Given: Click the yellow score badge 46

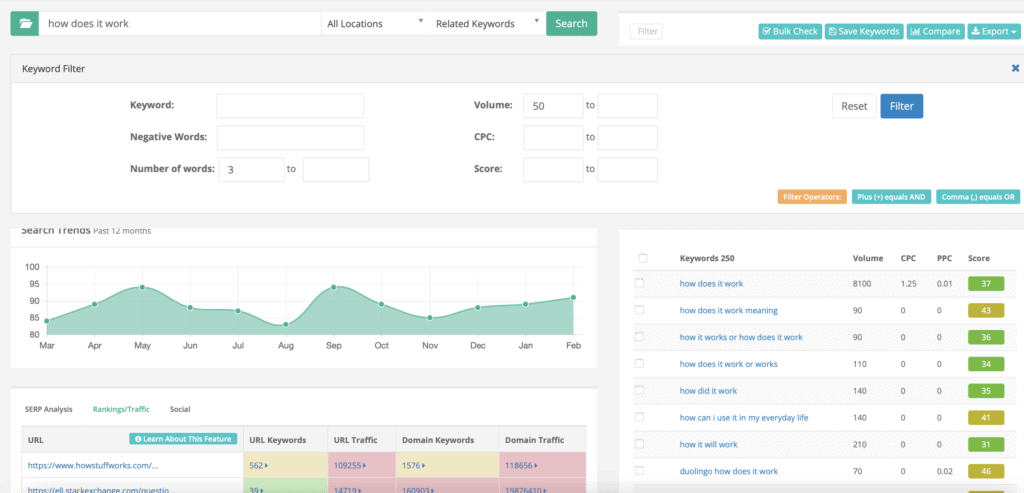Looking at the screenshot, I should (x=986, y=471).
